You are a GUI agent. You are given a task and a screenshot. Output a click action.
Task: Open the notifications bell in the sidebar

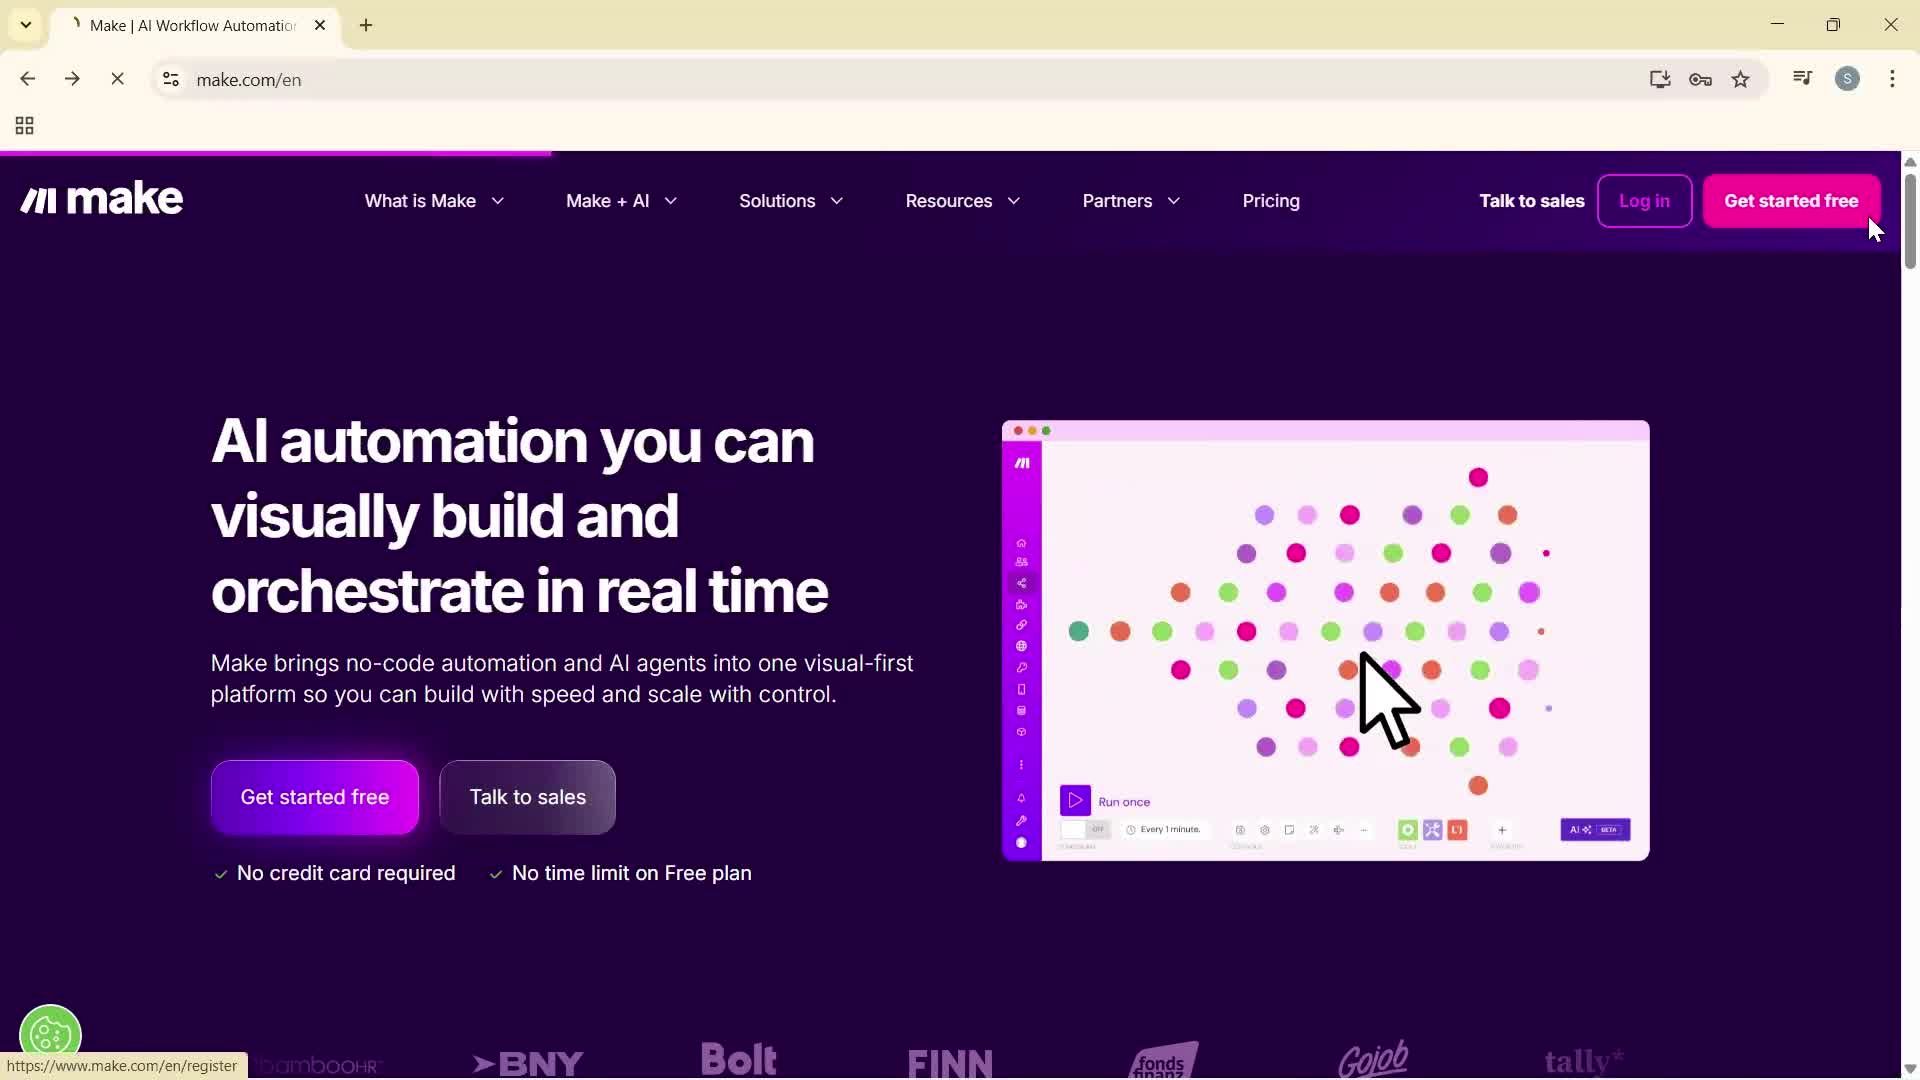[1021, 798]
